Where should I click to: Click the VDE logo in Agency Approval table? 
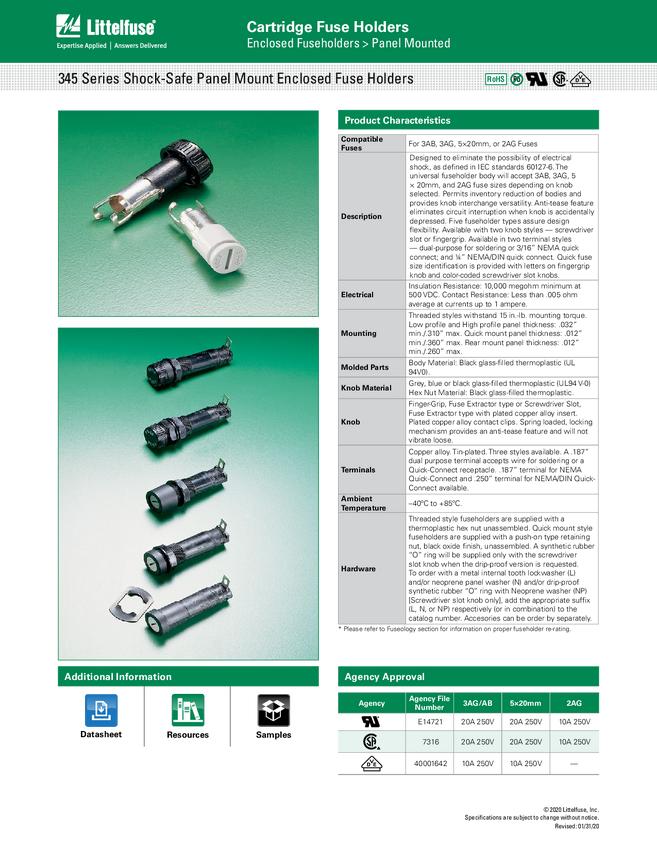click(371, 763)
